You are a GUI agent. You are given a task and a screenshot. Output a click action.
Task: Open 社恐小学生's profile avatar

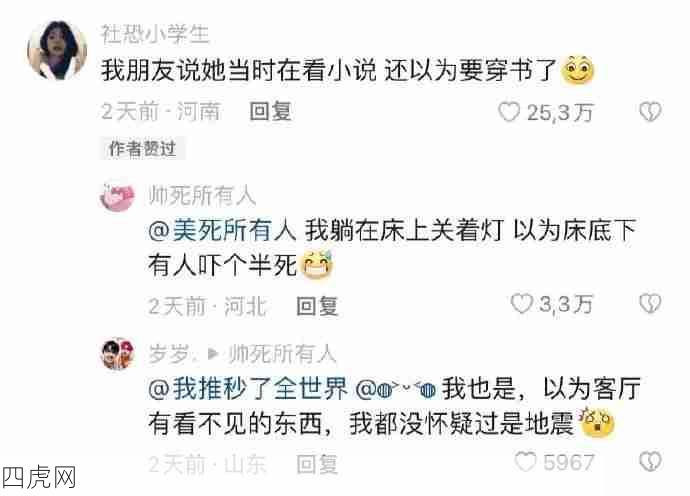tap(57, 50)
